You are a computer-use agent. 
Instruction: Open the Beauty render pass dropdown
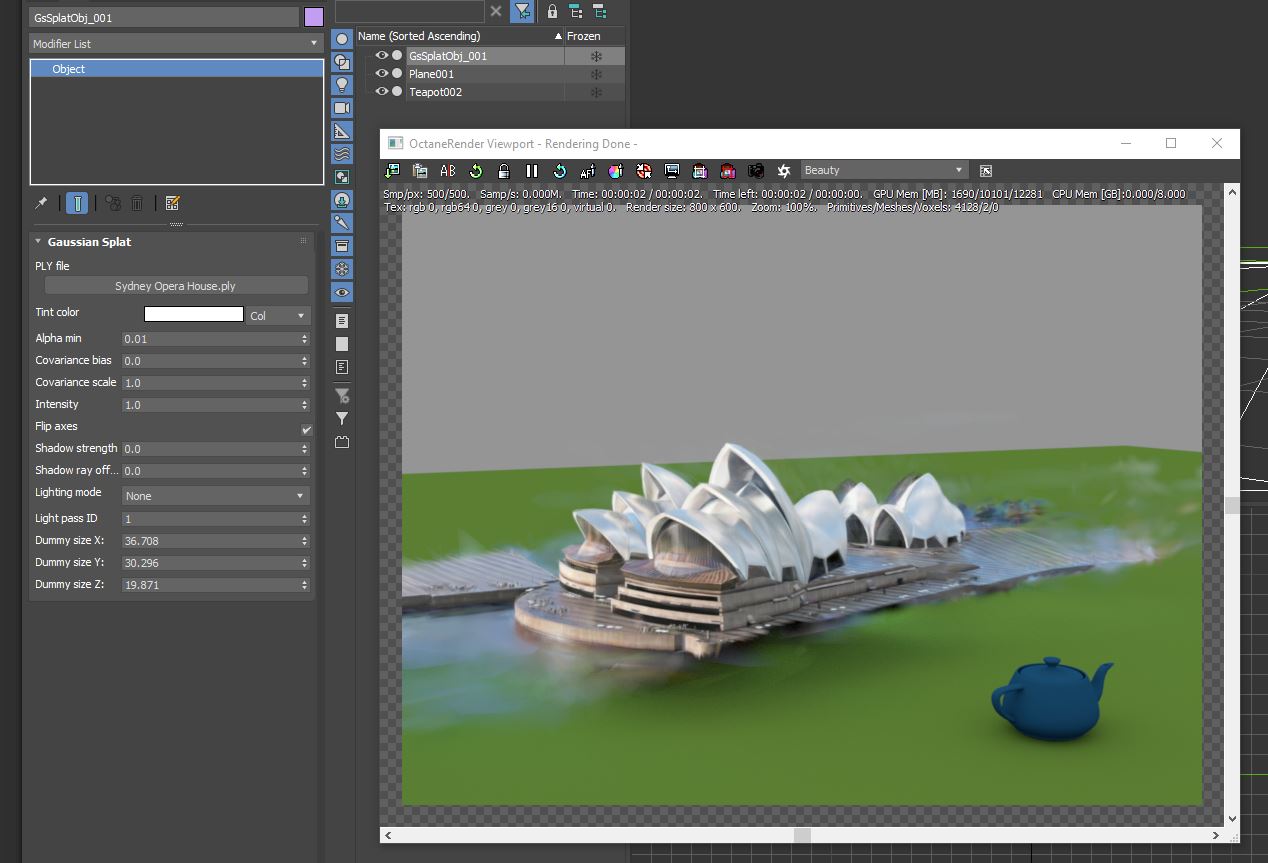tap(883, 171)
